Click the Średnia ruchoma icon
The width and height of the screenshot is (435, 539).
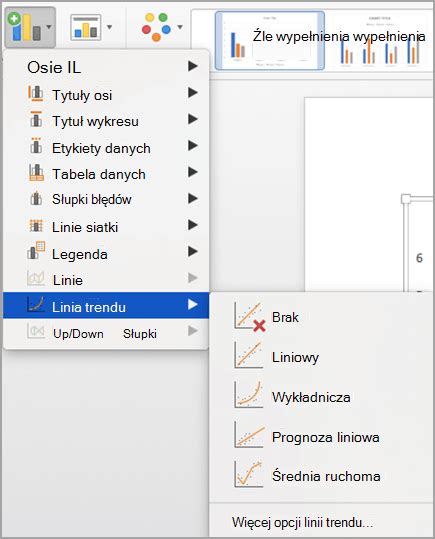pyautogui.click(x=249, y=474)
